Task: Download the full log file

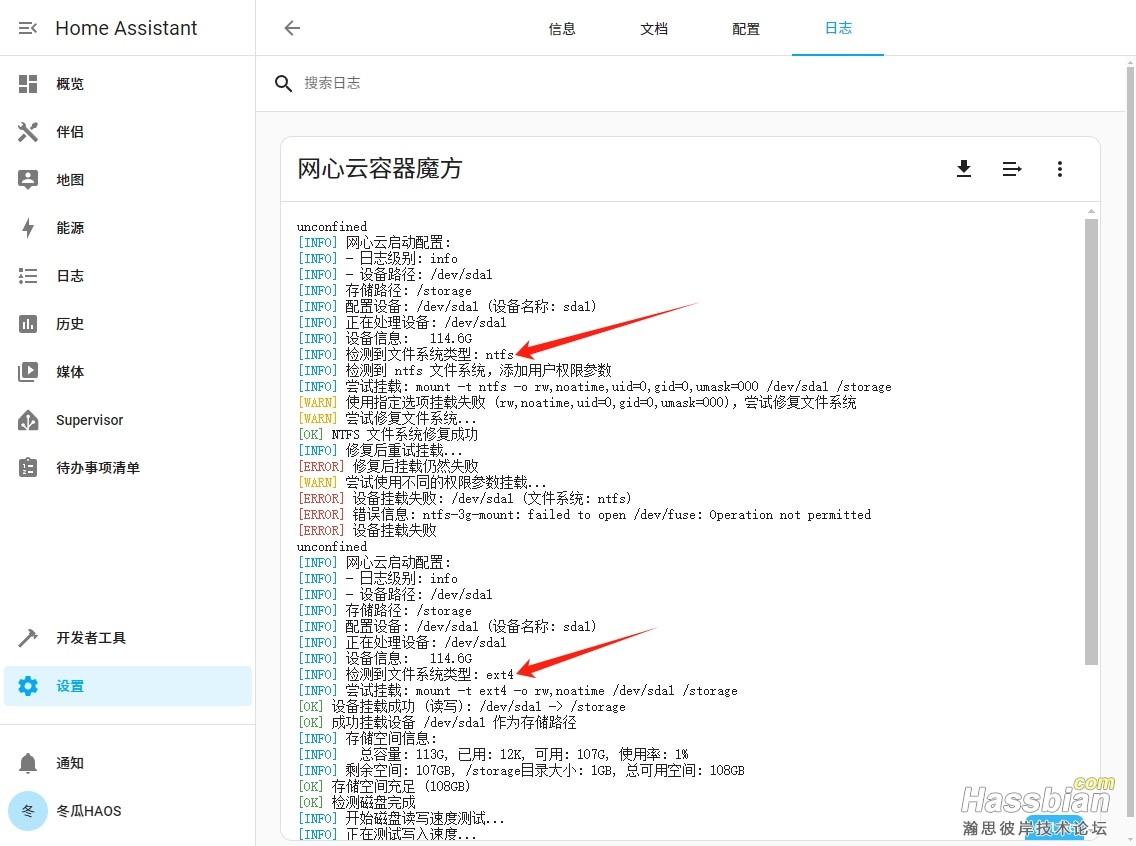Action: [964, 169]
